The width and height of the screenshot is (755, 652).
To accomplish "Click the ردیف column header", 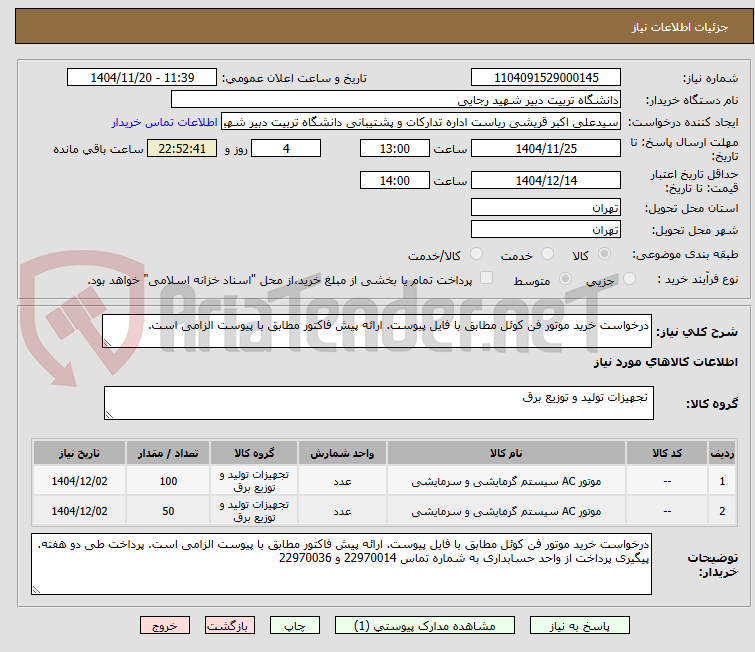I will point(722,453).
